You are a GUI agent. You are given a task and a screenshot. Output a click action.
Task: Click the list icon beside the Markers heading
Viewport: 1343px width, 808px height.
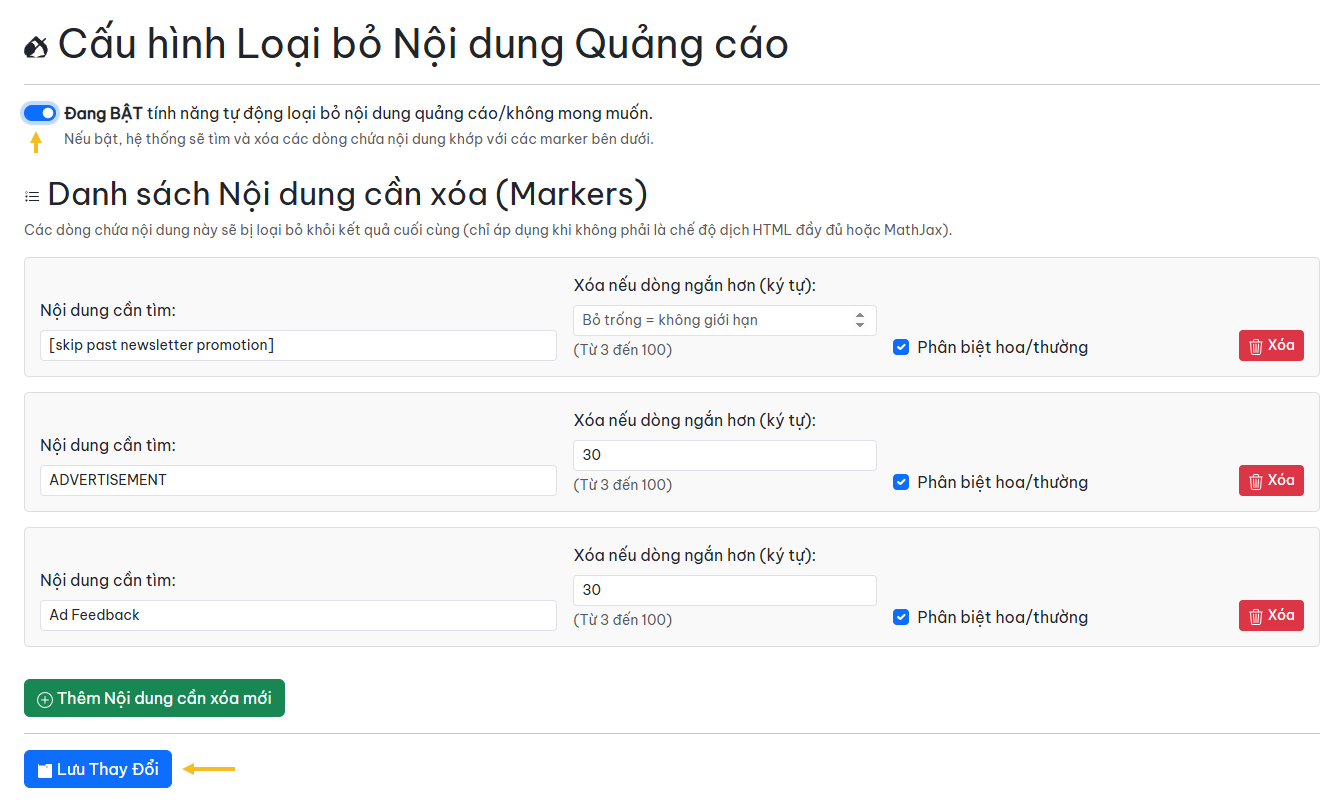(32, 196)
